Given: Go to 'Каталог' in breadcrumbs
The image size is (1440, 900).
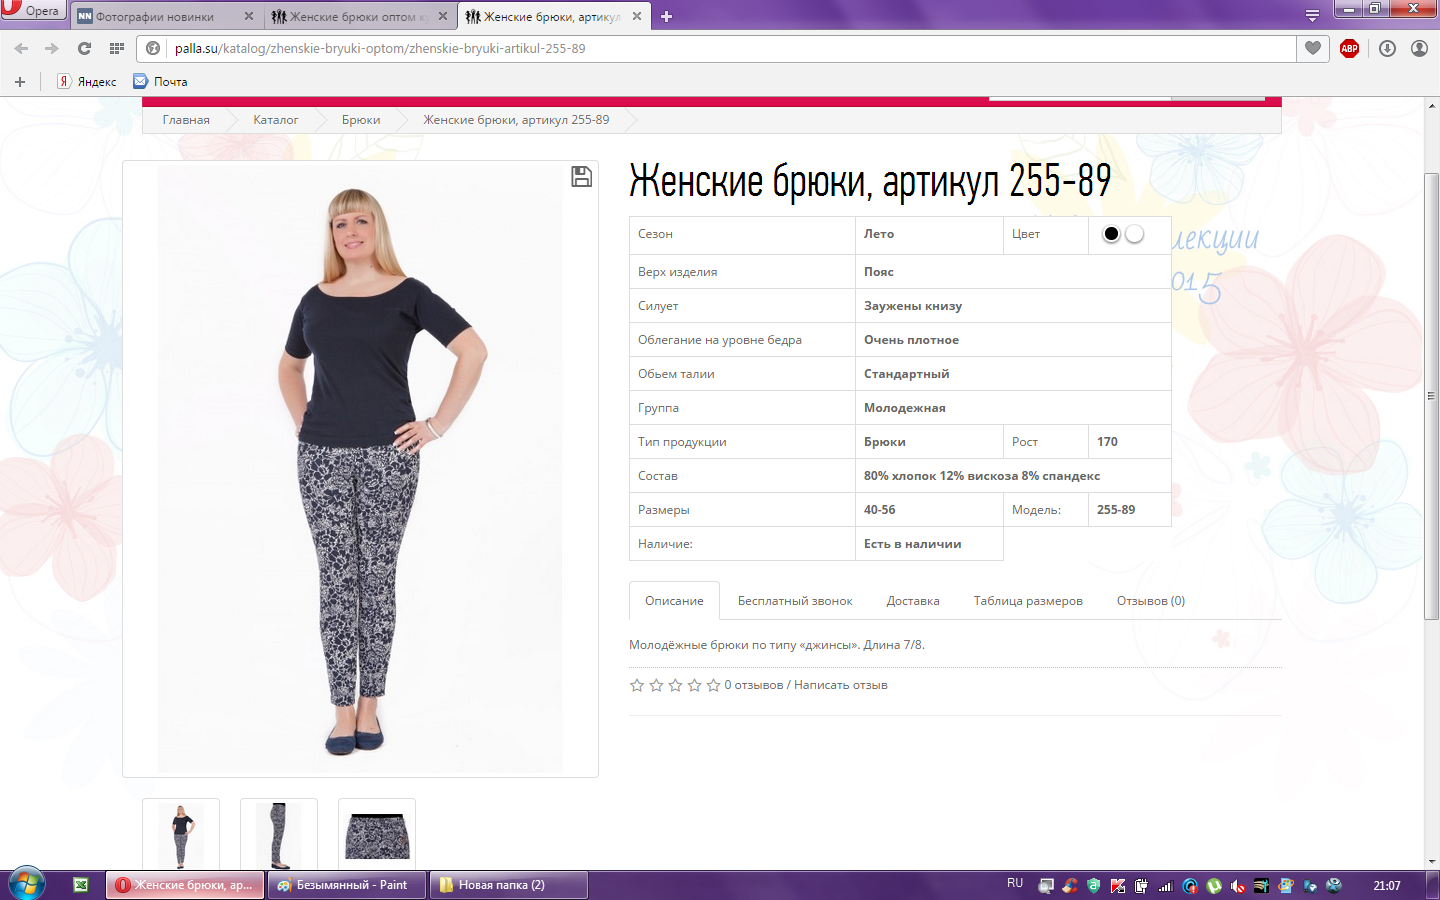Looking at the screenshot, I should tap(275, 120).
